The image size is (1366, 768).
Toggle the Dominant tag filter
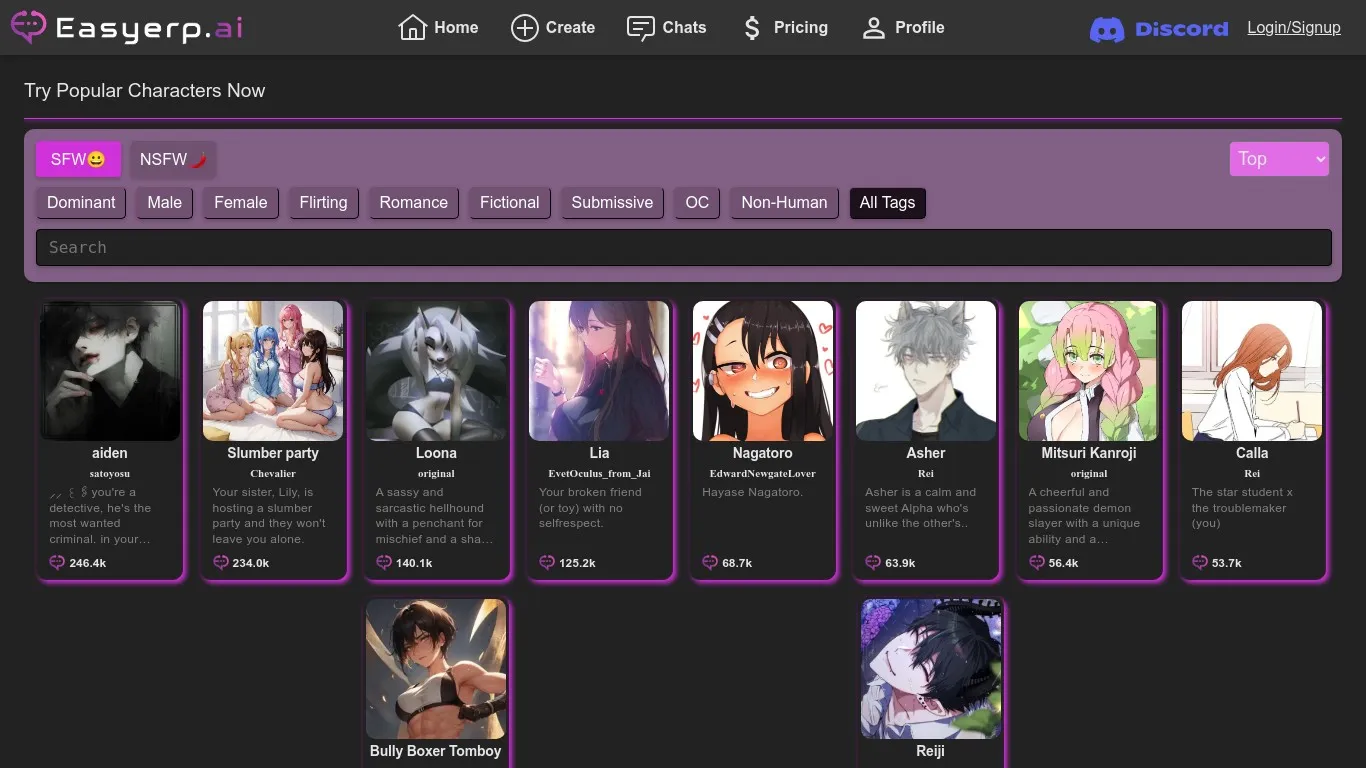click(81, 202)
